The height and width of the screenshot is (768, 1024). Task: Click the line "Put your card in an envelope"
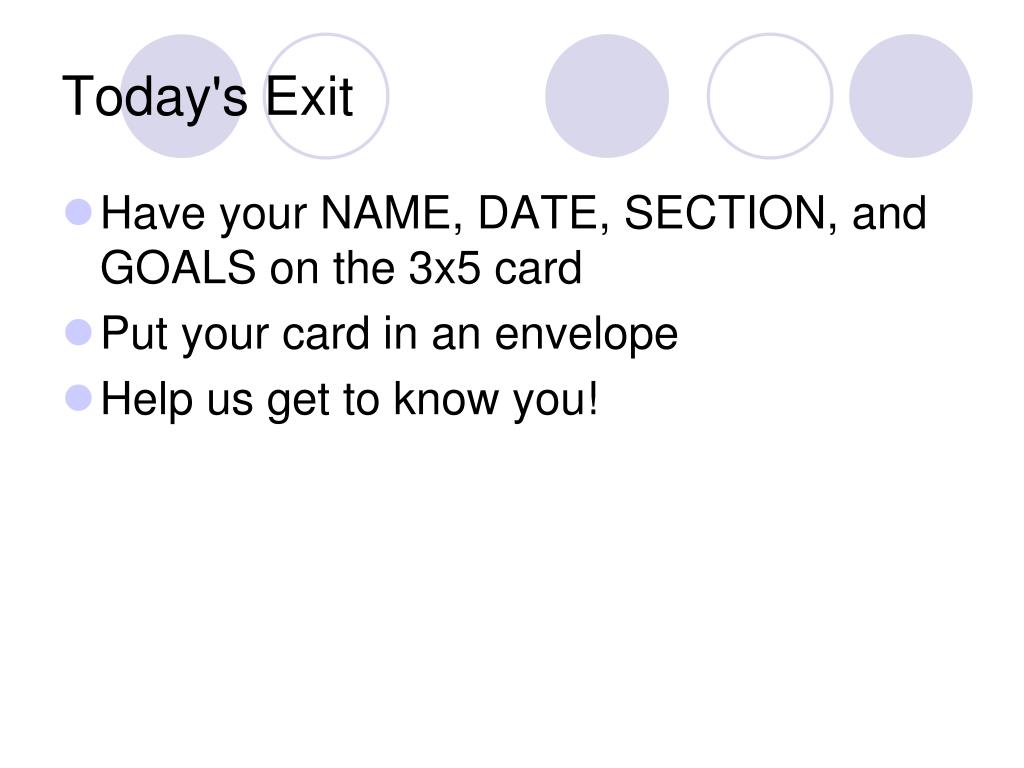[390, 334]
